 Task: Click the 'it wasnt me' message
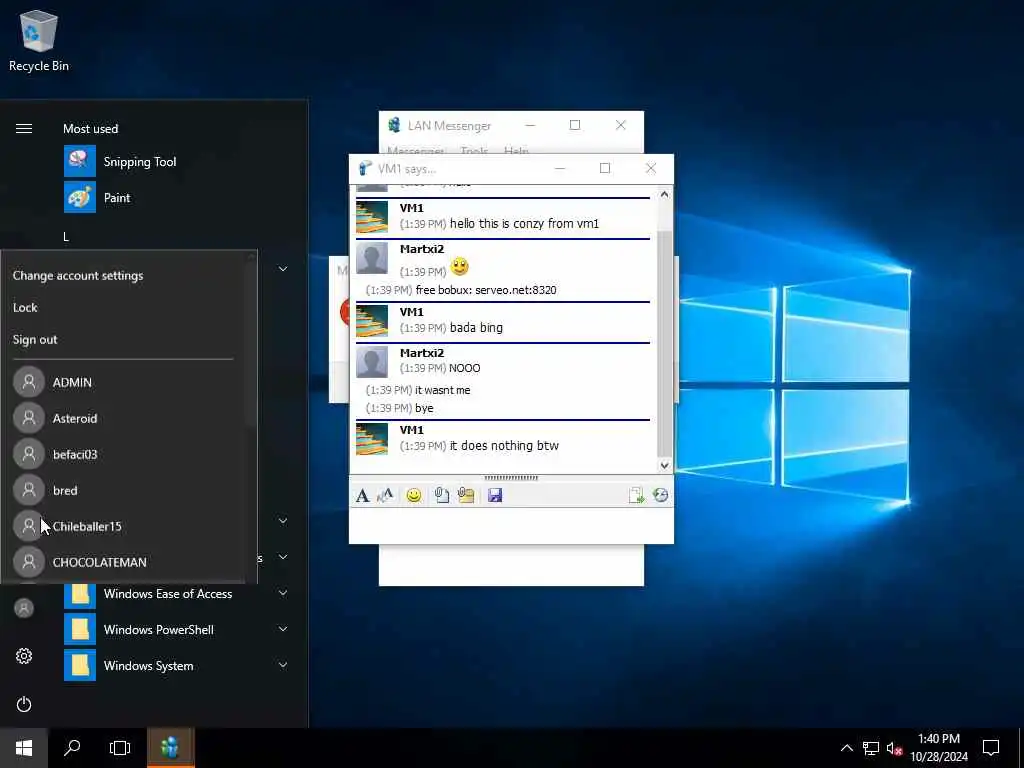(442, 390)
